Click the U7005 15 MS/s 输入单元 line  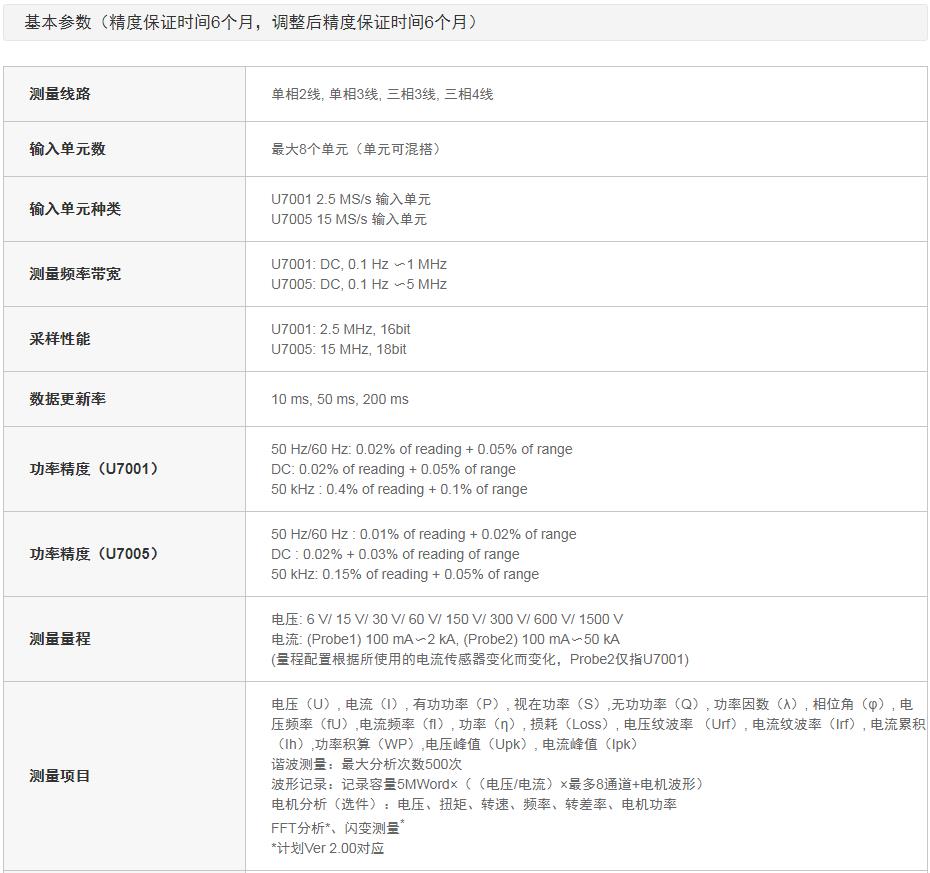(348, 219)
